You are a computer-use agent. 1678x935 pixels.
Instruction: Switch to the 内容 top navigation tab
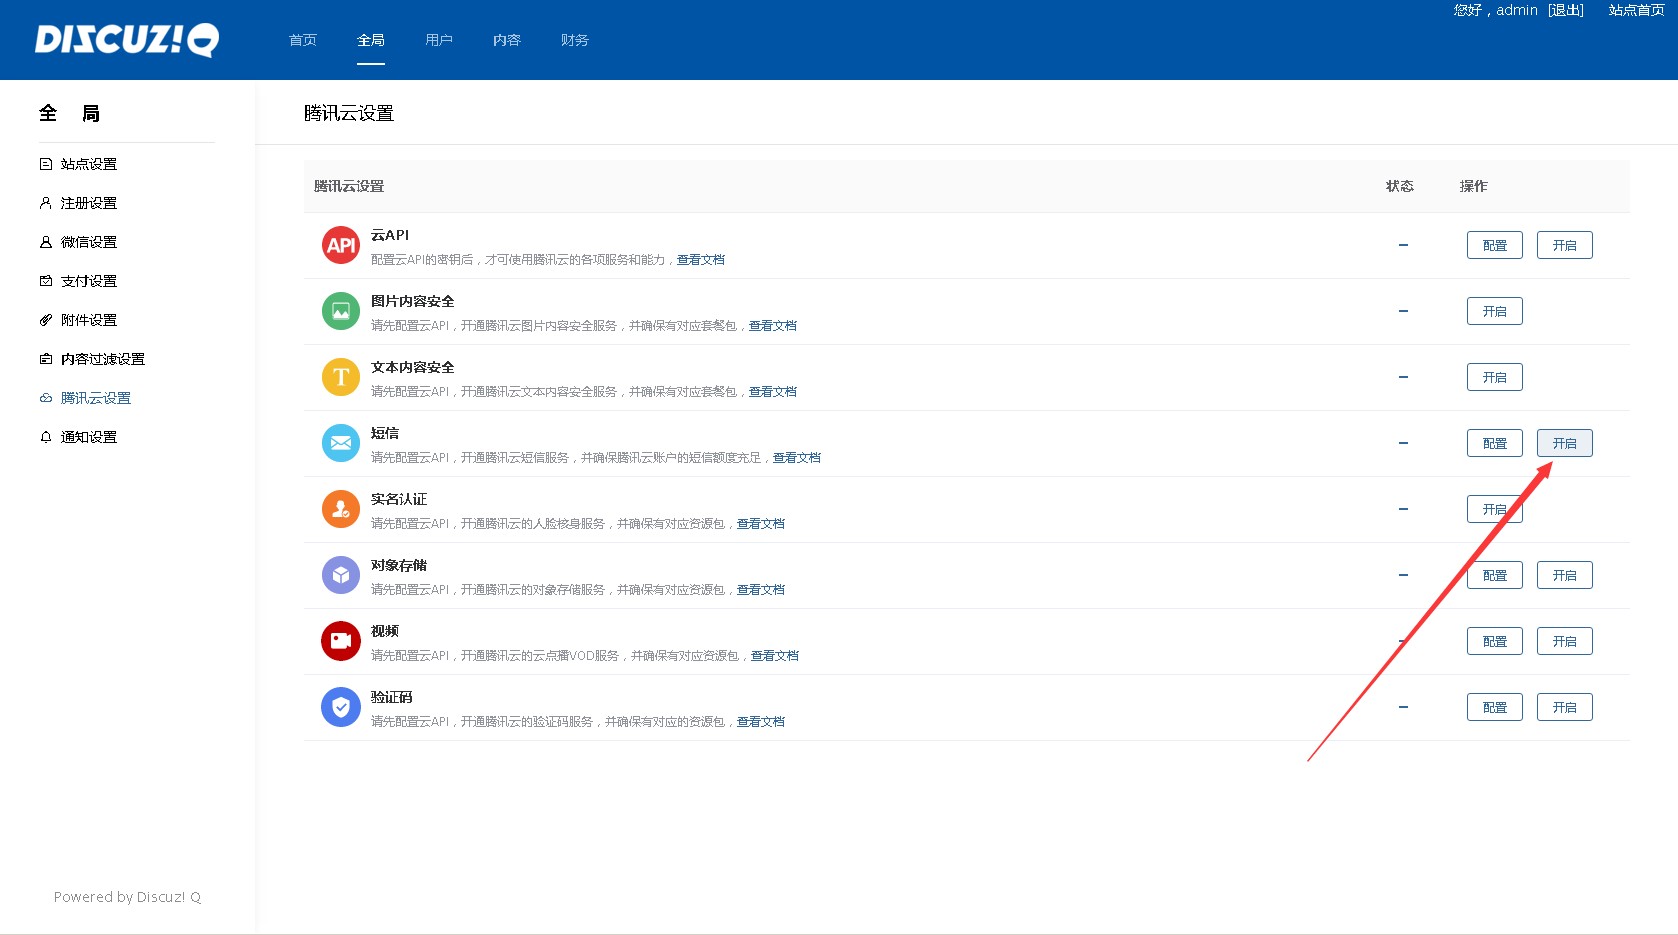[x=507, y=40]
